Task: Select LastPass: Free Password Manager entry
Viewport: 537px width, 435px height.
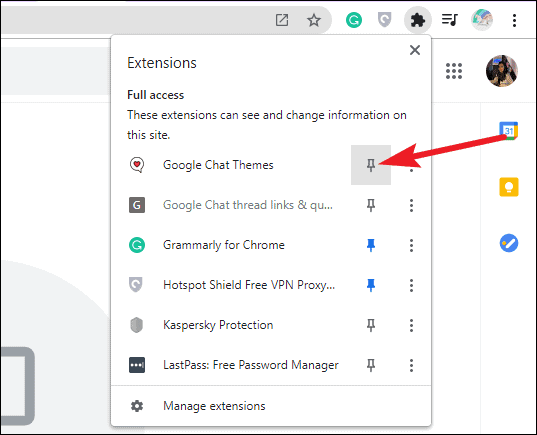Action: point(231,365)
